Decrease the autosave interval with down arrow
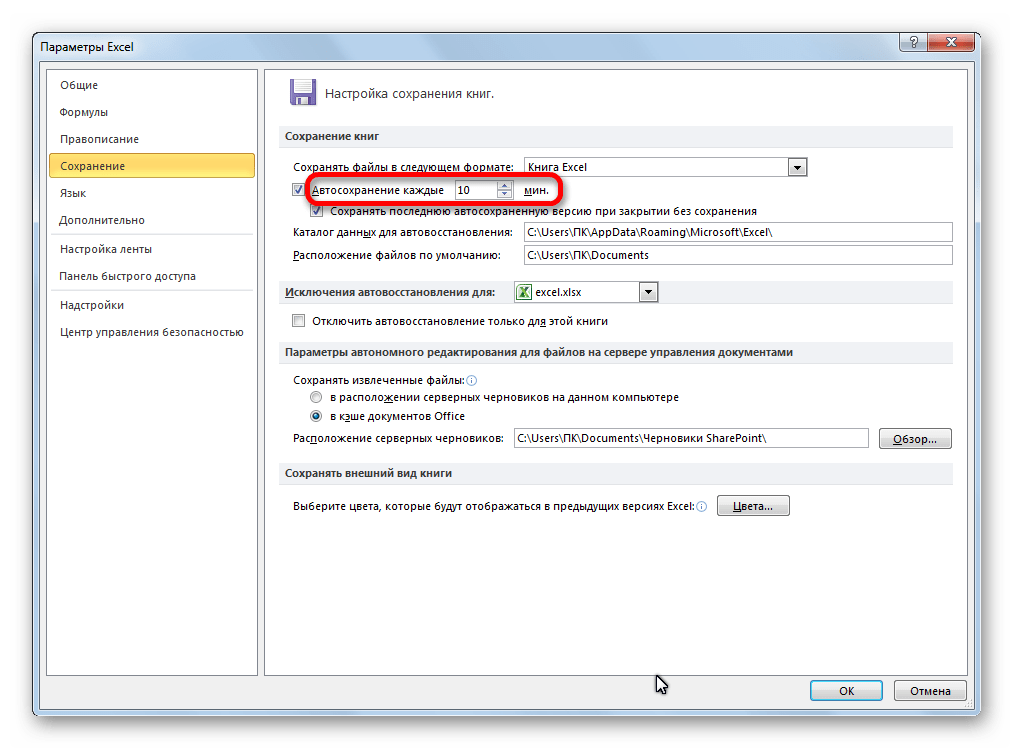The height and width of the screenshot is (749, 1014). point(504,194)
